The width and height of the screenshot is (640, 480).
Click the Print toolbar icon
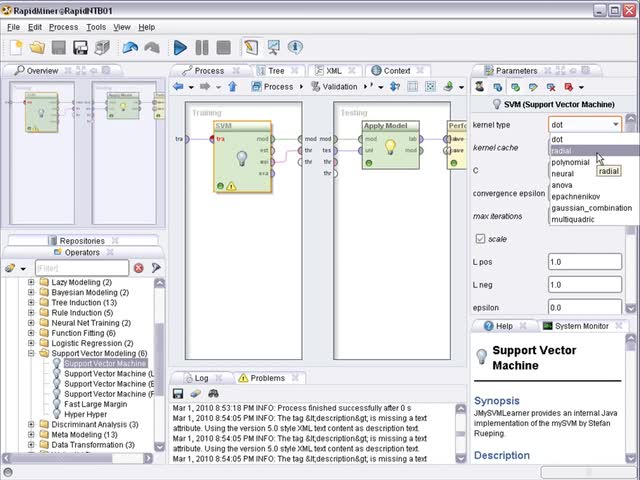click(x=102, y=48)
